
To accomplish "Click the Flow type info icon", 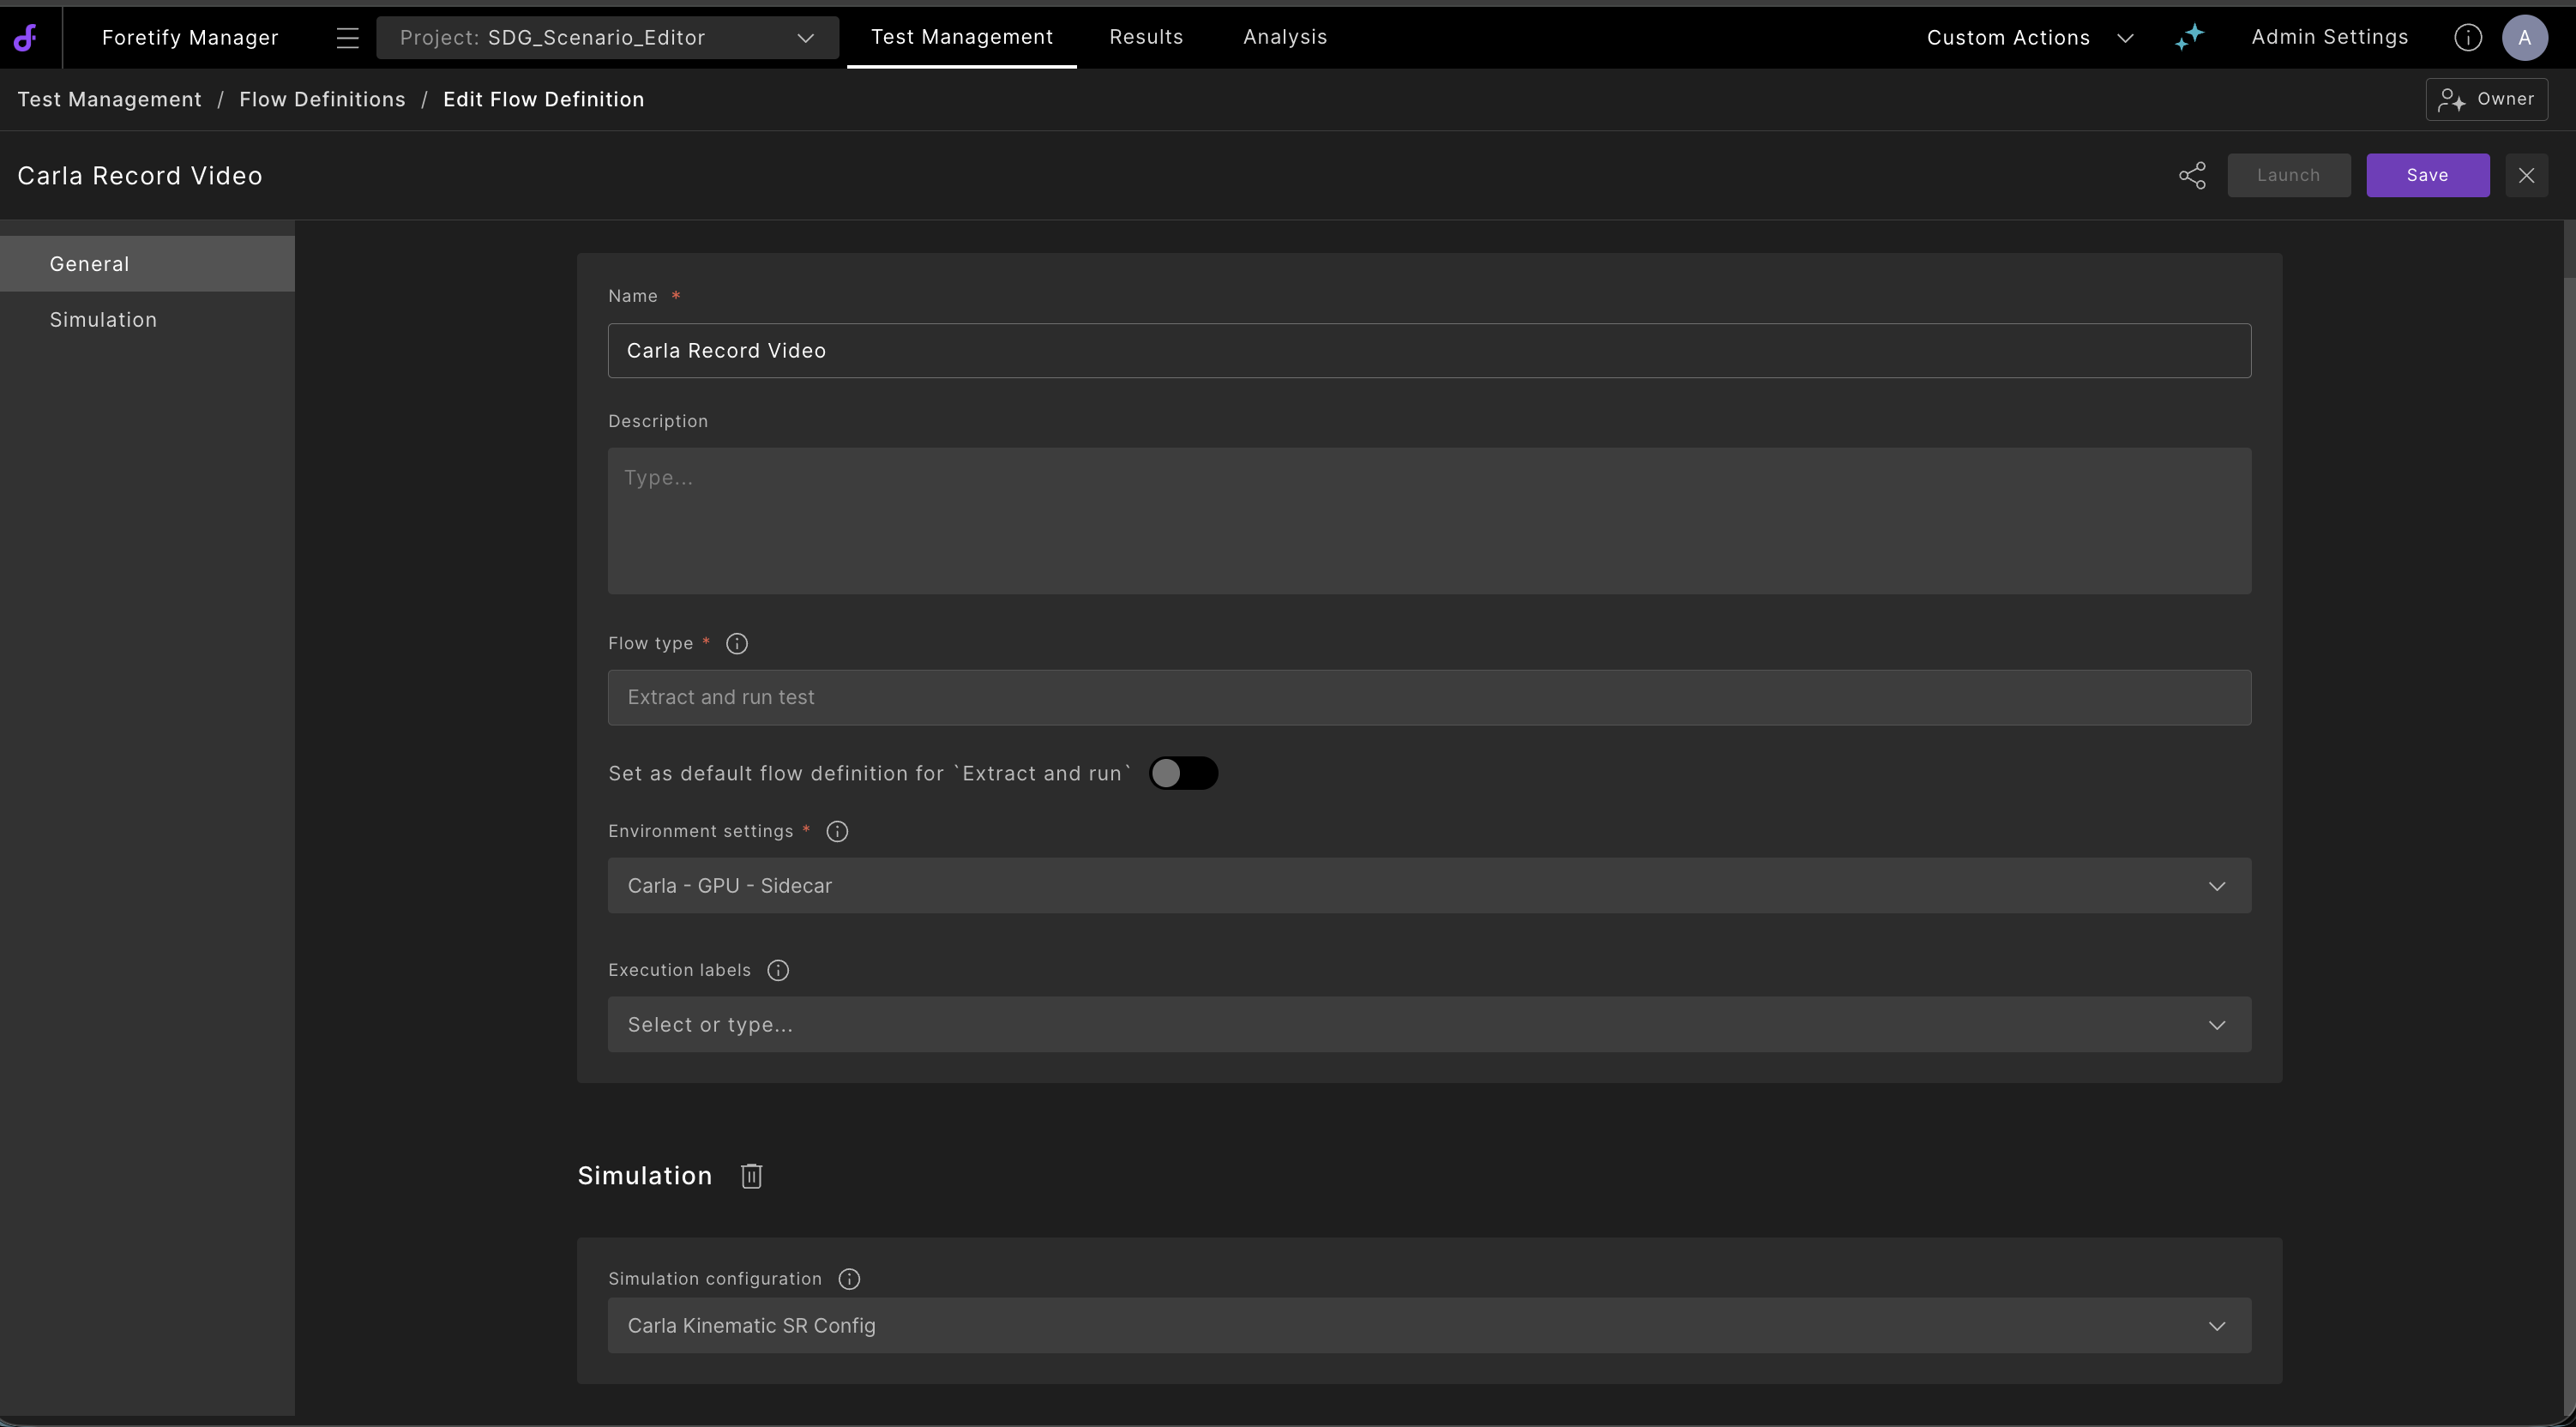I will [x=737, y=644].
